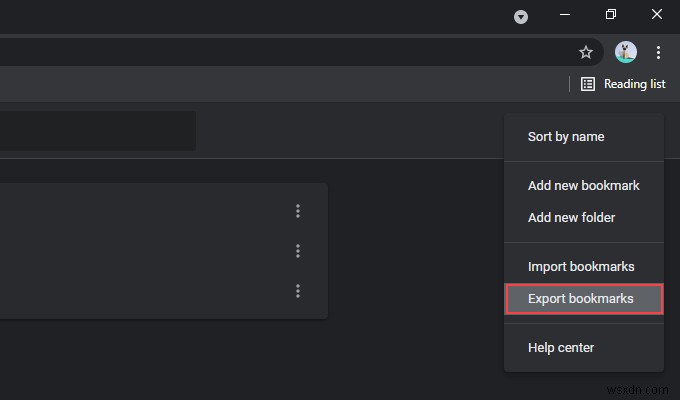
Task: Open the tab search dropdown arrow
Action: 521,16
